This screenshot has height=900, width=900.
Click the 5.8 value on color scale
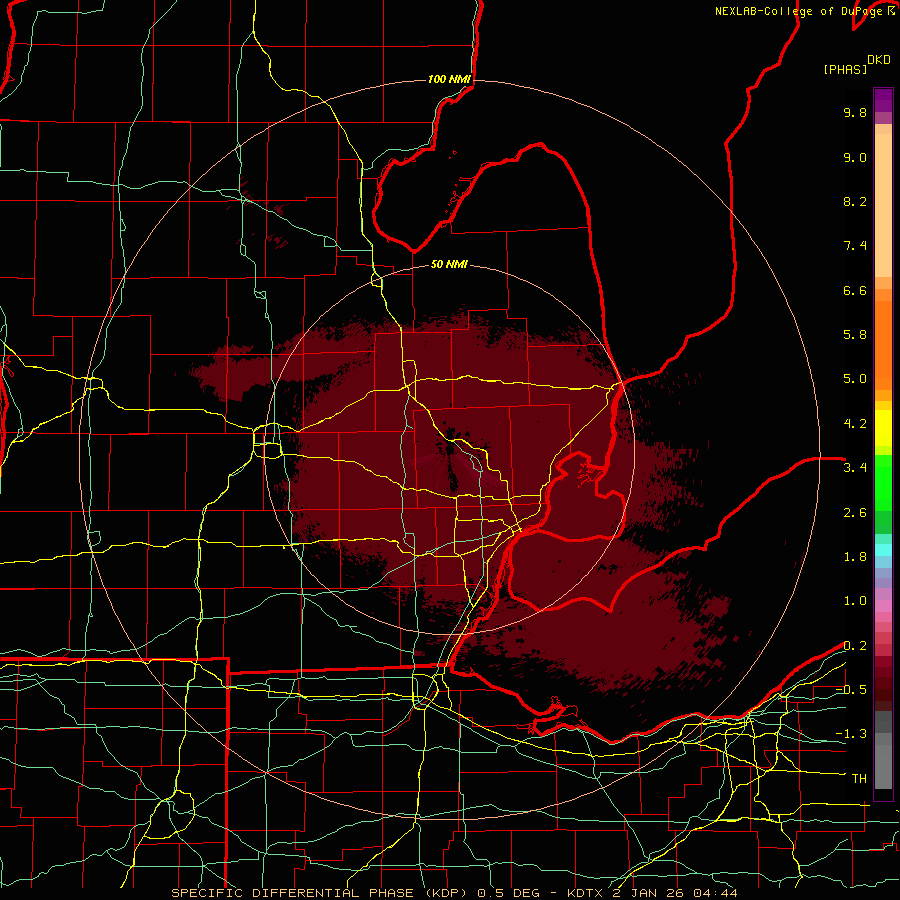click(x=855, y=335)
